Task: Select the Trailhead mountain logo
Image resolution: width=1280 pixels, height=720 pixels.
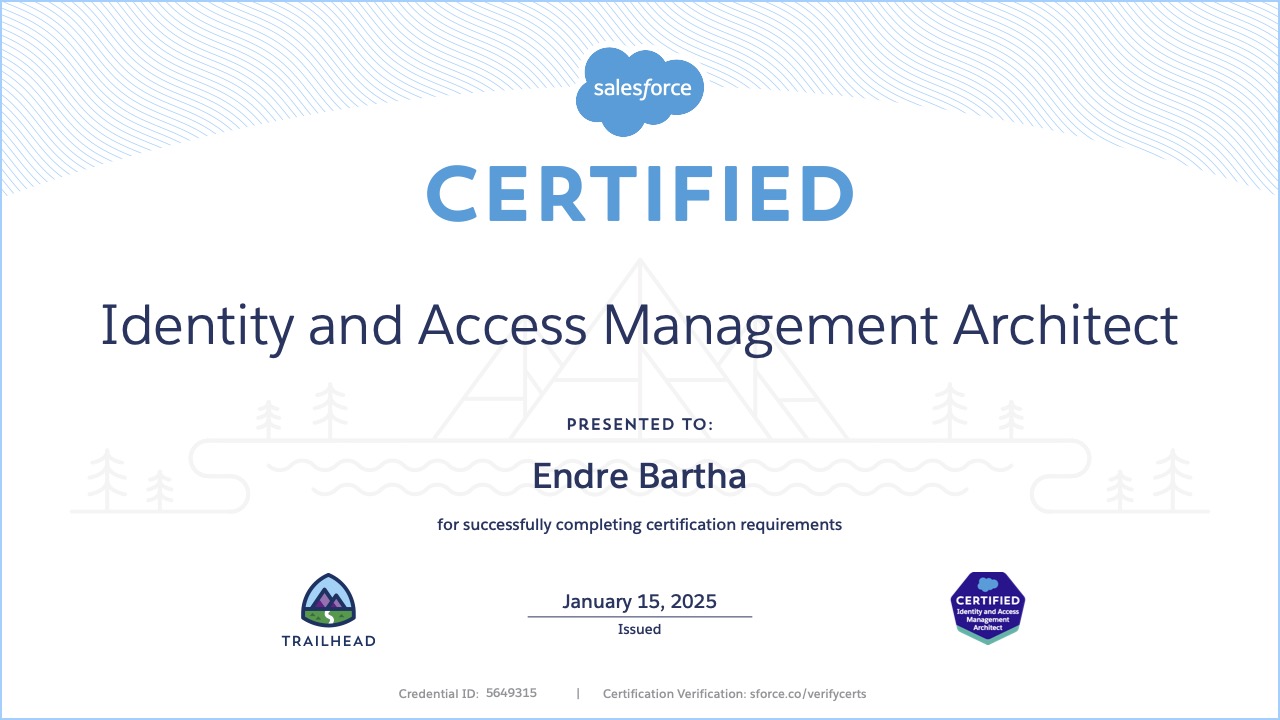Action: coord(330,600)
